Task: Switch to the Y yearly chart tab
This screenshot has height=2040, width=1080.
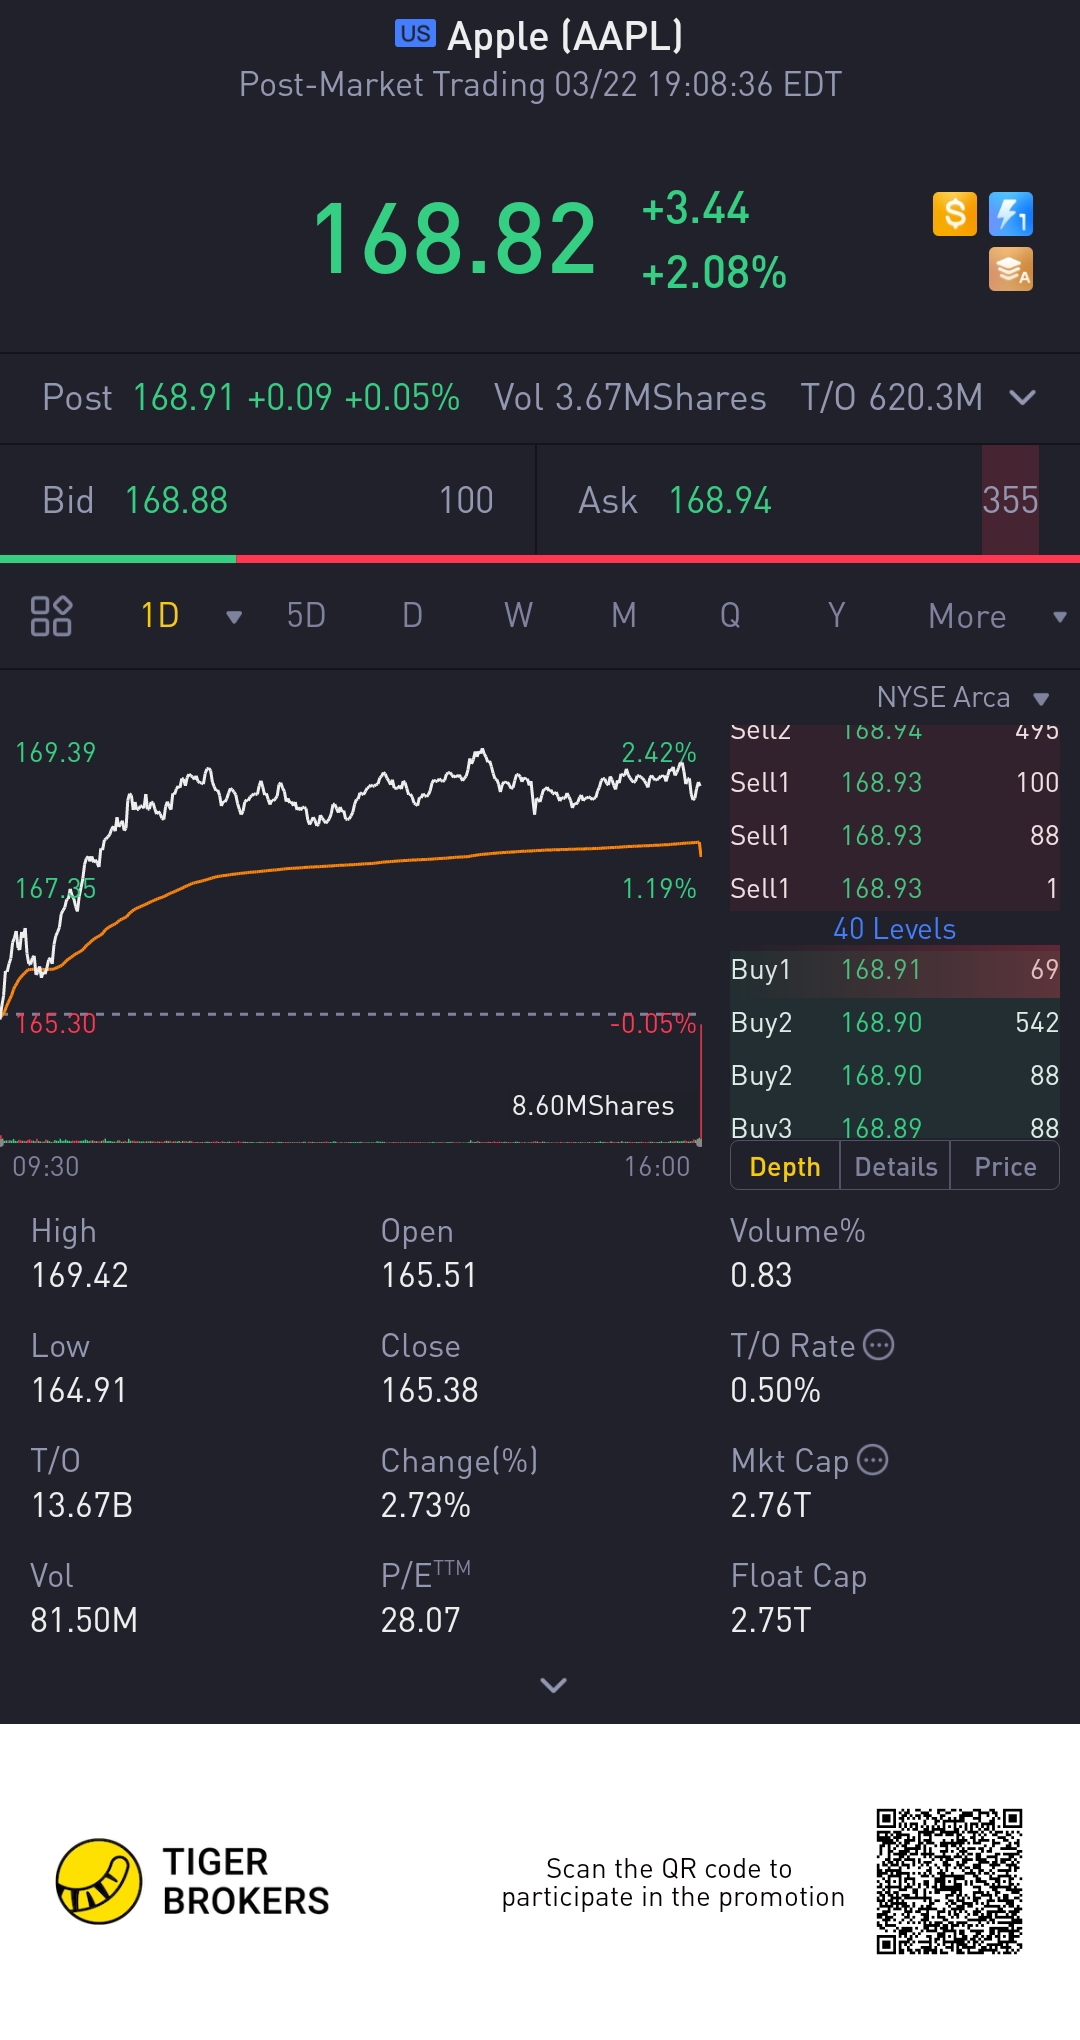Action: point(836,616)
